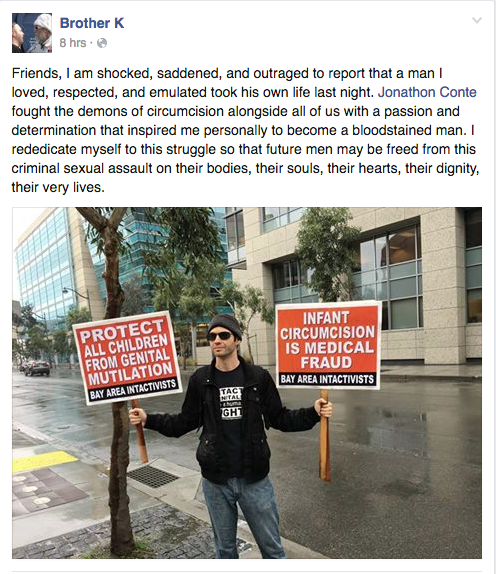Click the globe public privacy icon
Image resolution: width=496 pixels, height=574 pixels.
point(102,43)
